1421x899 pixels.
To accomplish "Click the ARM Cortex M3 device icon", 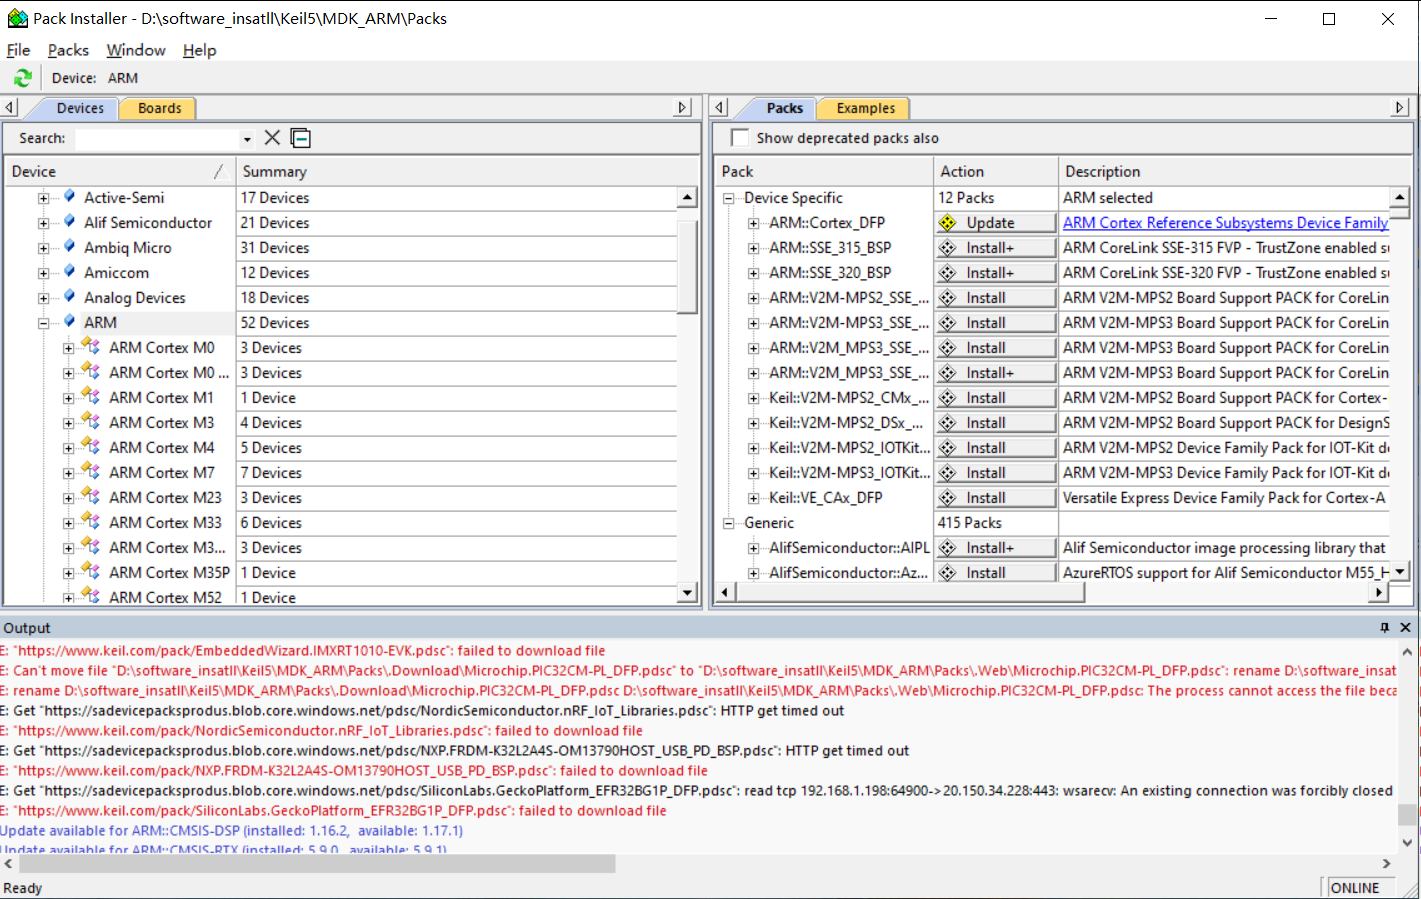I will [x=91, y=421].
